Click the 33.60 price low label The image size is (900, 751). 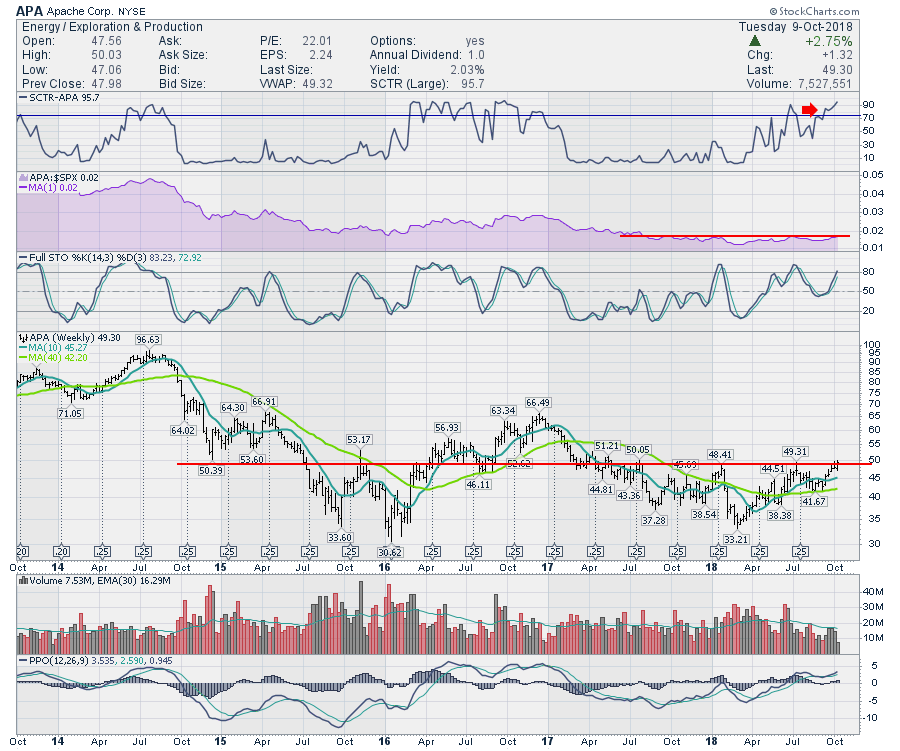click(x=340, y=537)
